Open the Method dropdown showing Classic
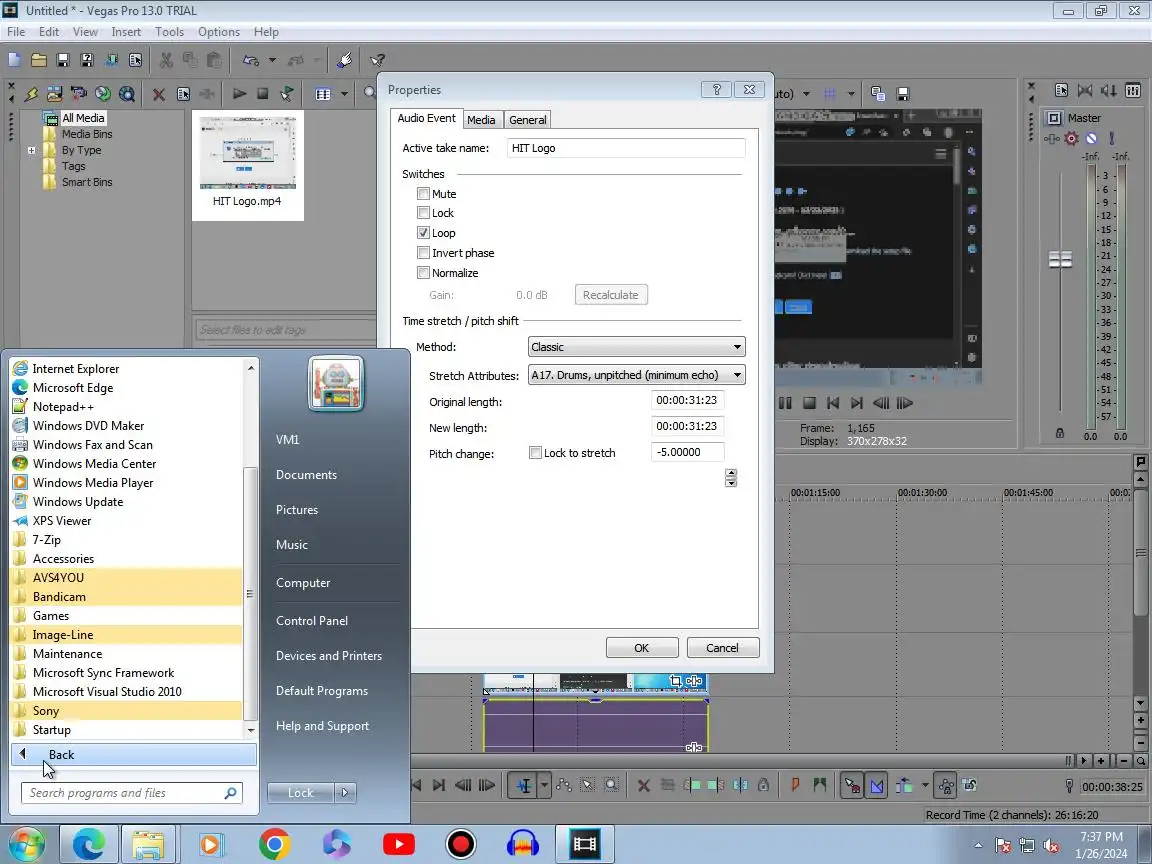 (636, 347)
